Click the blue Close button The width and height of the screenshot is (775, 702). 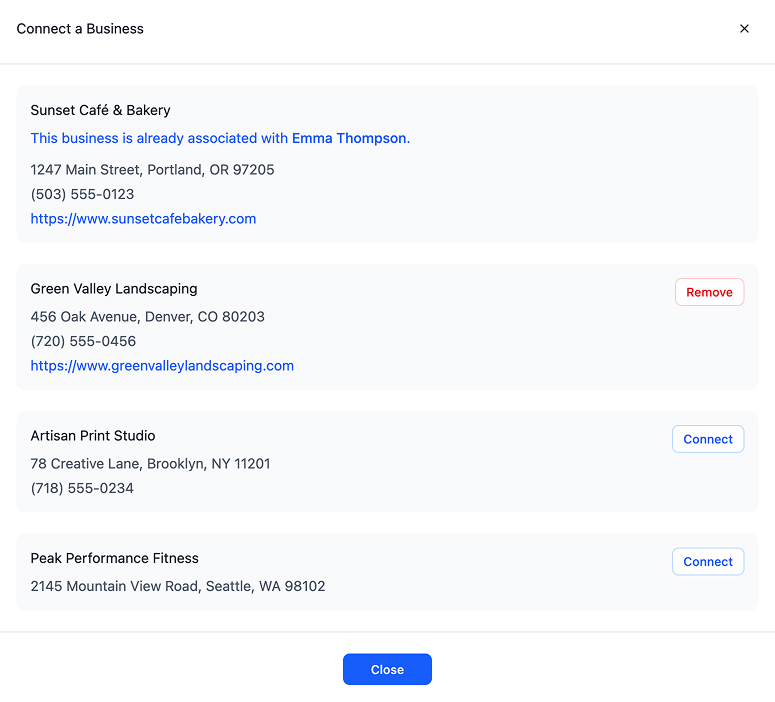(x=387, y=669)
